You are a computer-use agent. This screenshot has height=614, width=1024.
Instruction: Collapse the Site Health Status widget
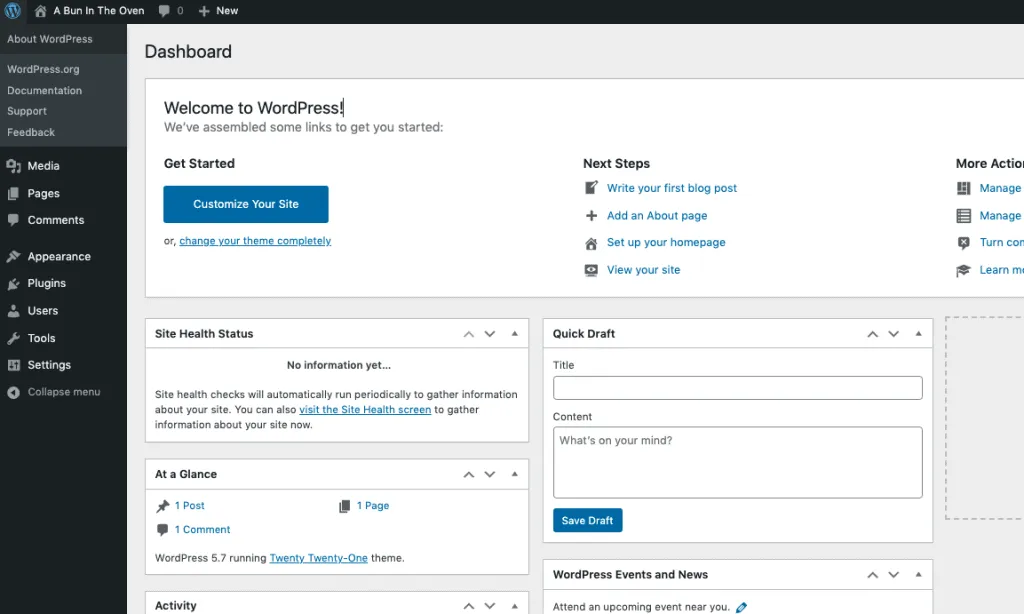point(514,333)
